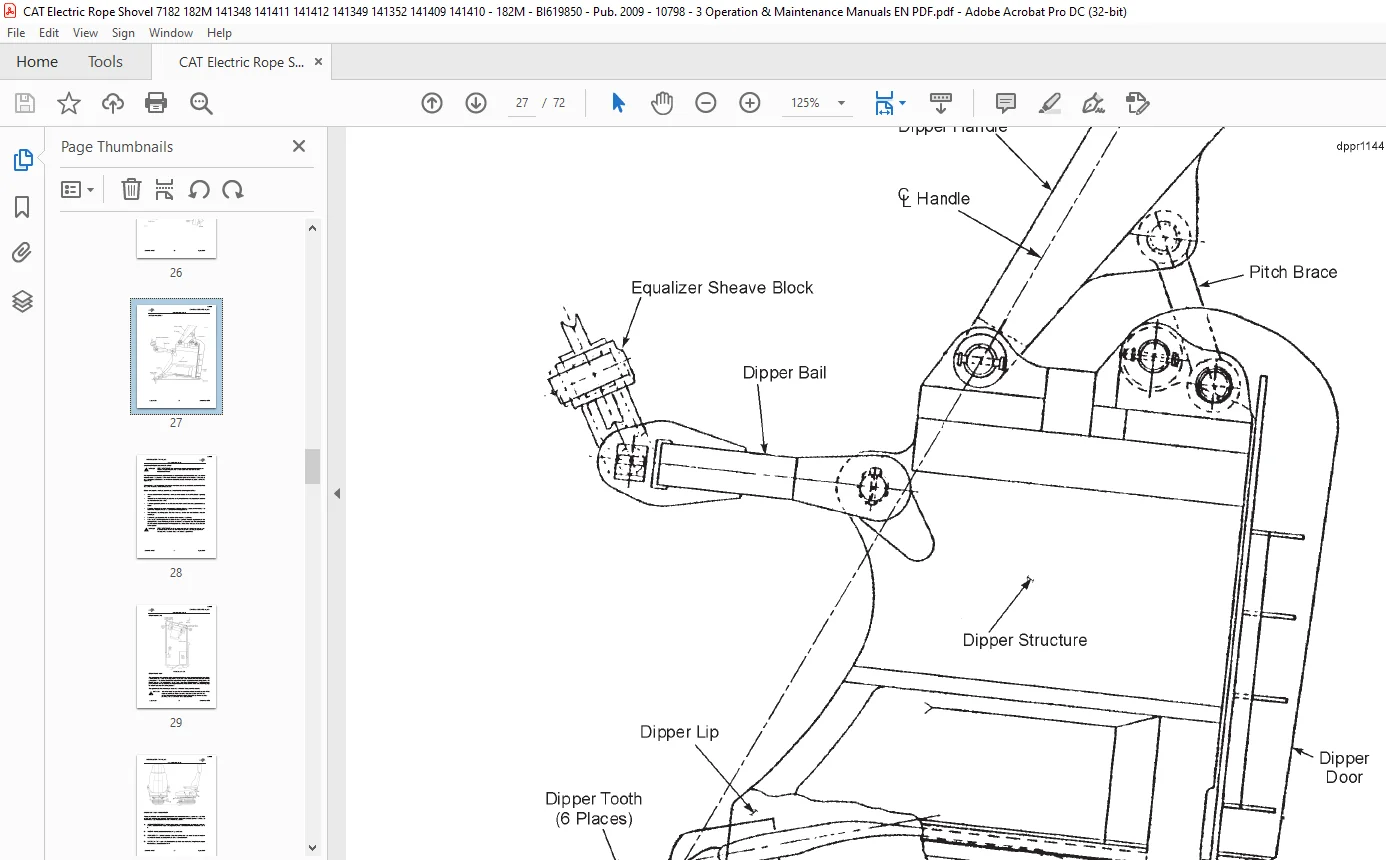
Task: Add bookmark star icon in toolbar
Action: (68, 103)
